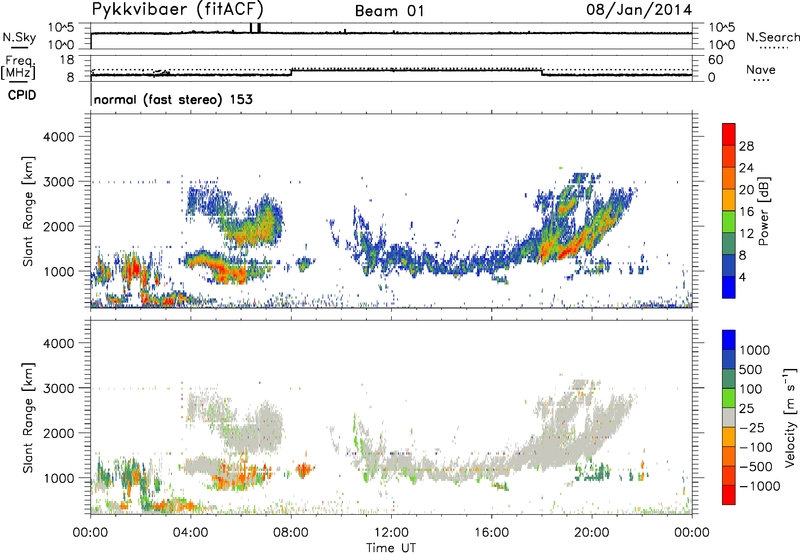Click the 'Time UT' axis title
Screen dimensions: 800x554
391,547
